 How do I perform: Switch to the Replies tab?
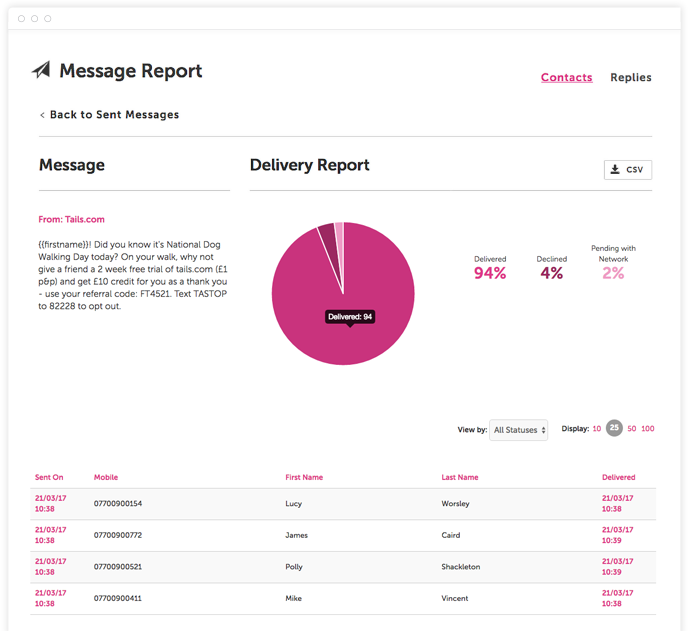631,77
